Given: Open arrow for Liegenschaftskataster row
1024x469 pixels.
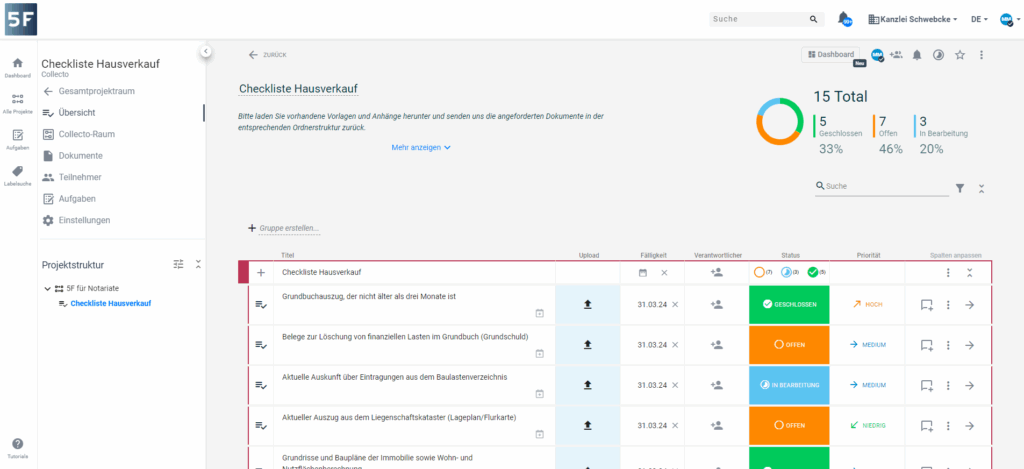Looking at the screenshot, I should (x=969, y=425).
